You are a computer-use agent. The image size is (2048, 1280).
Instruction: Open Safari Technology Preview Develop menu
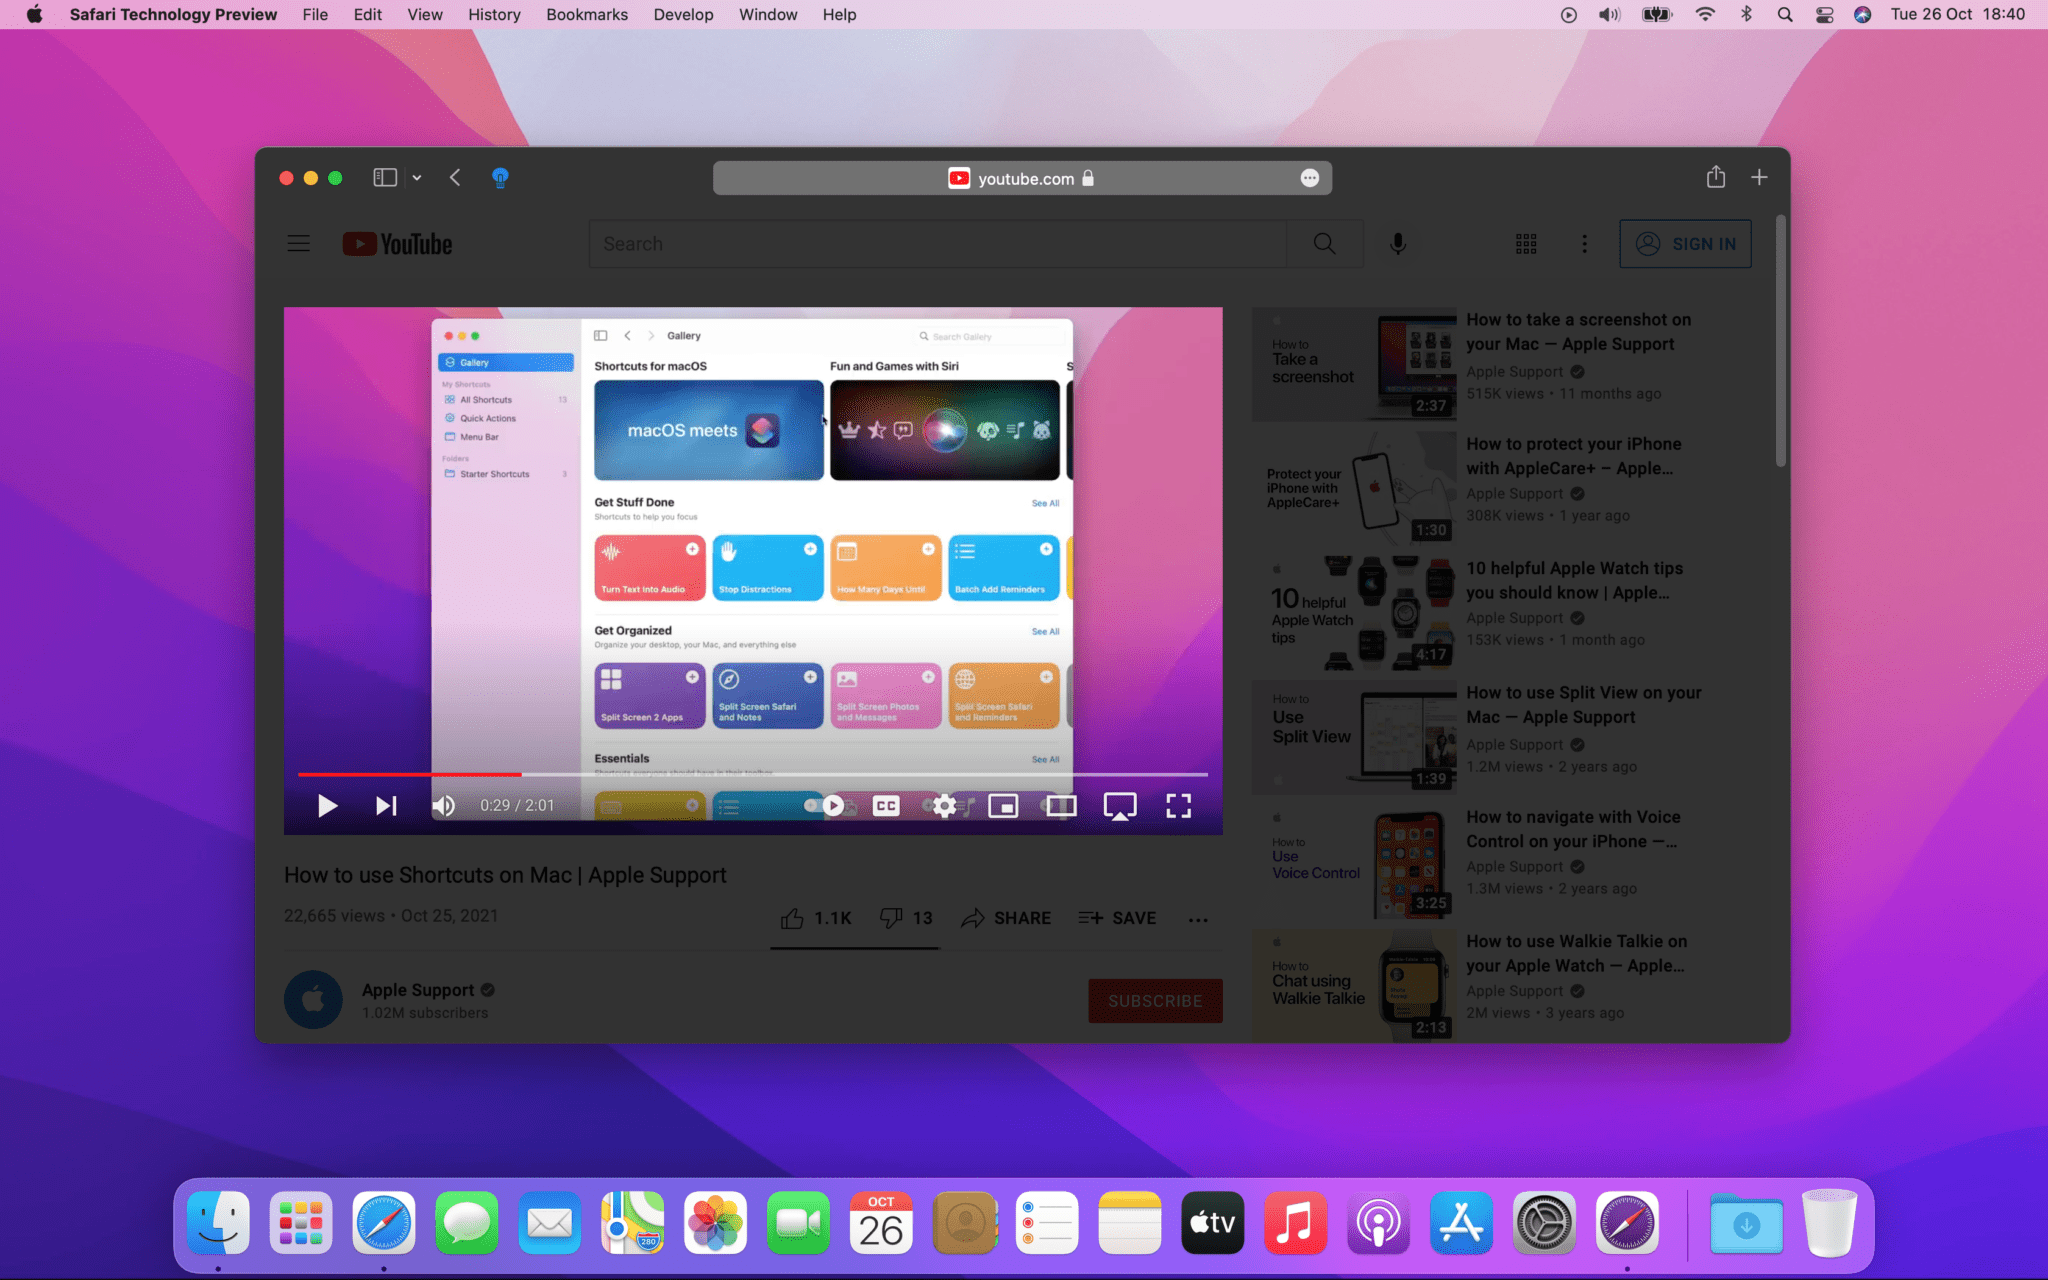[683, 15]
